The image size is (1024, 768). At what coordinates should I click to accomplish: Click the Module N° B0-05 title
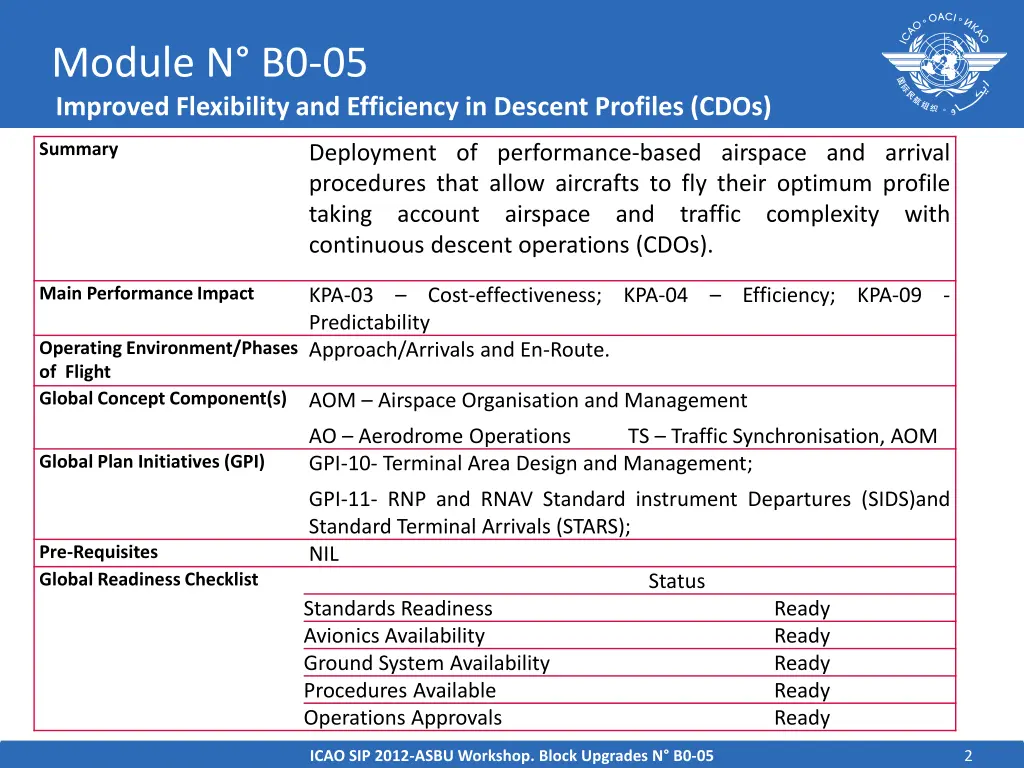pyautogui.click(x=210, y=63)
